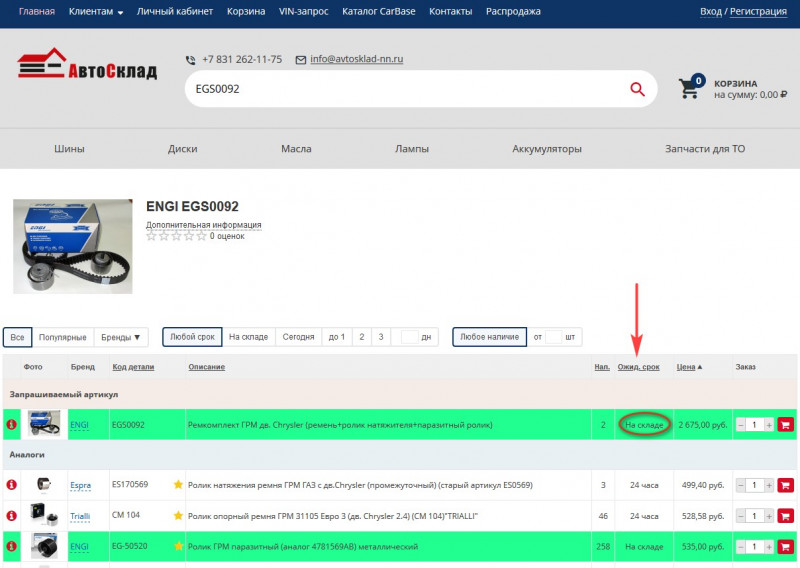Sort by 'Нал.' column
This screenshot has width=800, height=568.
point(602,367)
